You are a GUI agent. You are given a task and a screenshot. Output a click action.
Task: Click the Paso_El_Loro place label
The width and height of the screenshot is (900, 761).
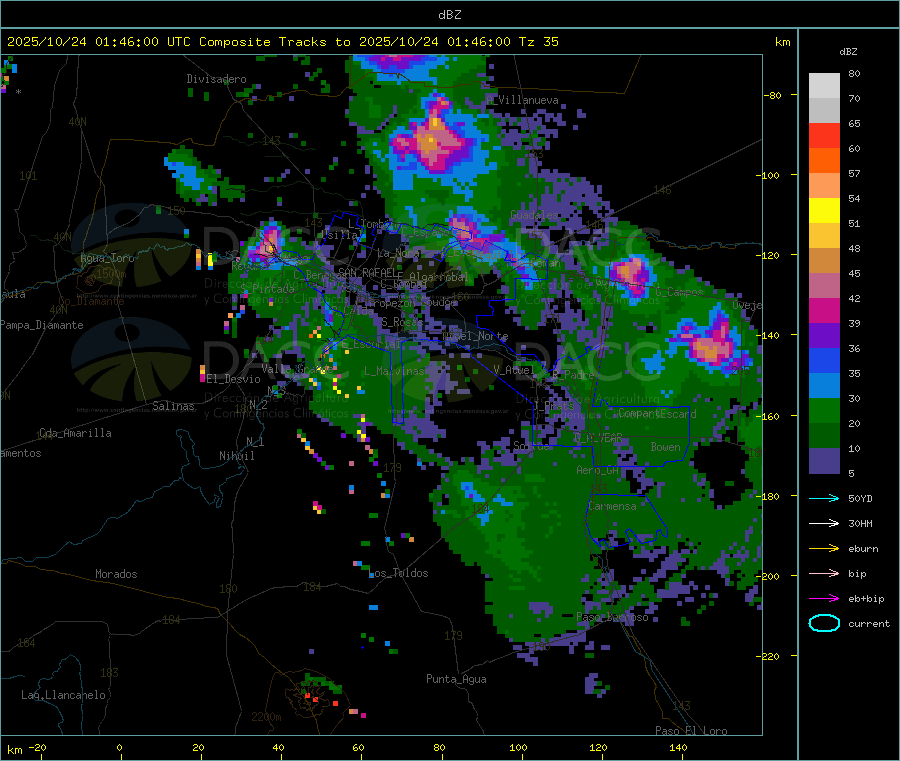691,731
